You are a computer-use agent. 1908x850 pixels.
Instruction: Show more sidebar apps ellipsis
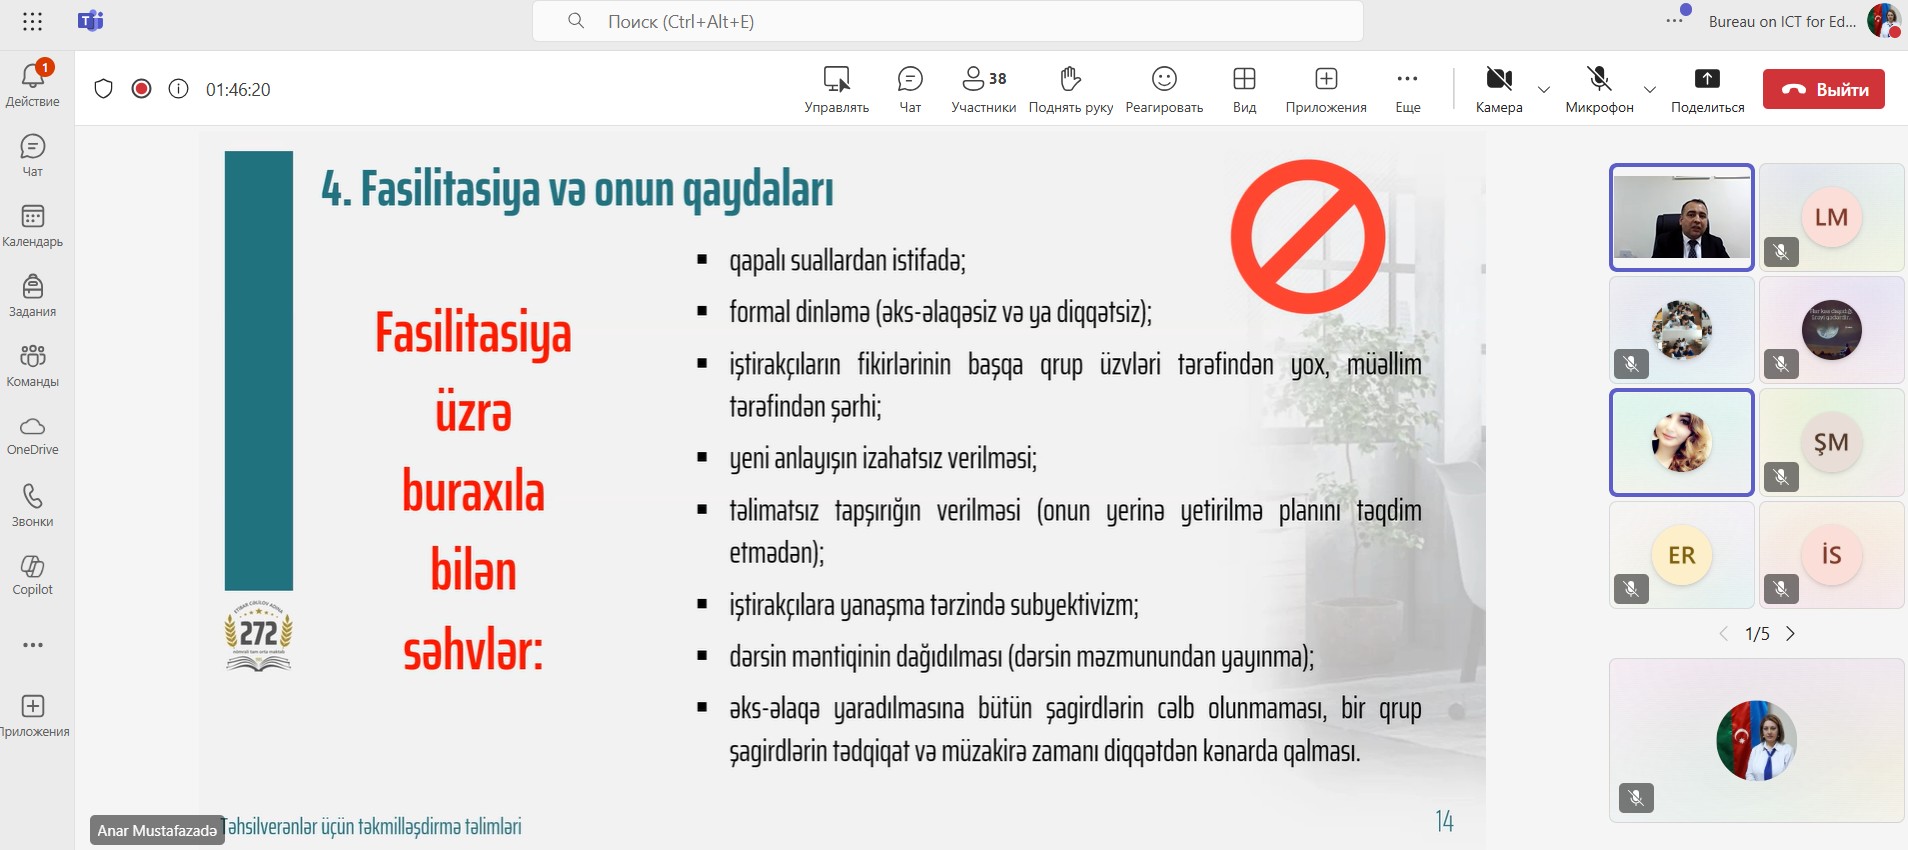point(33,645)
